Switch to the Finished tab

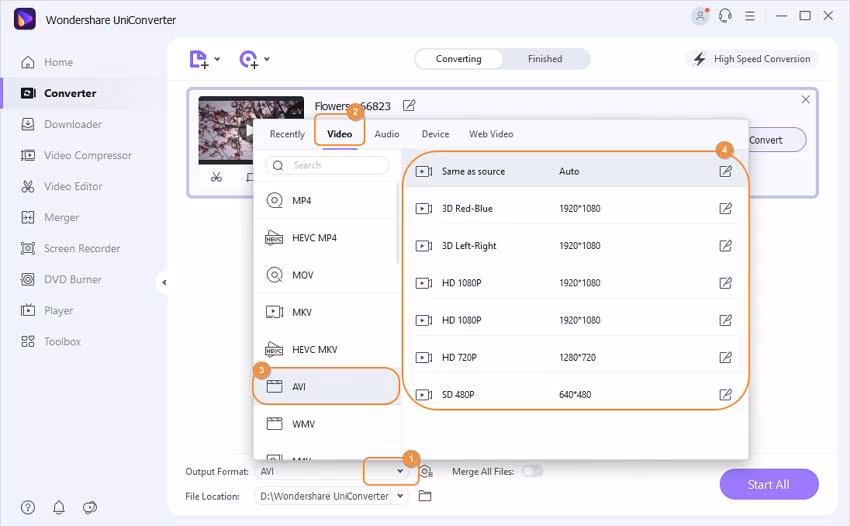coord(545,59)
